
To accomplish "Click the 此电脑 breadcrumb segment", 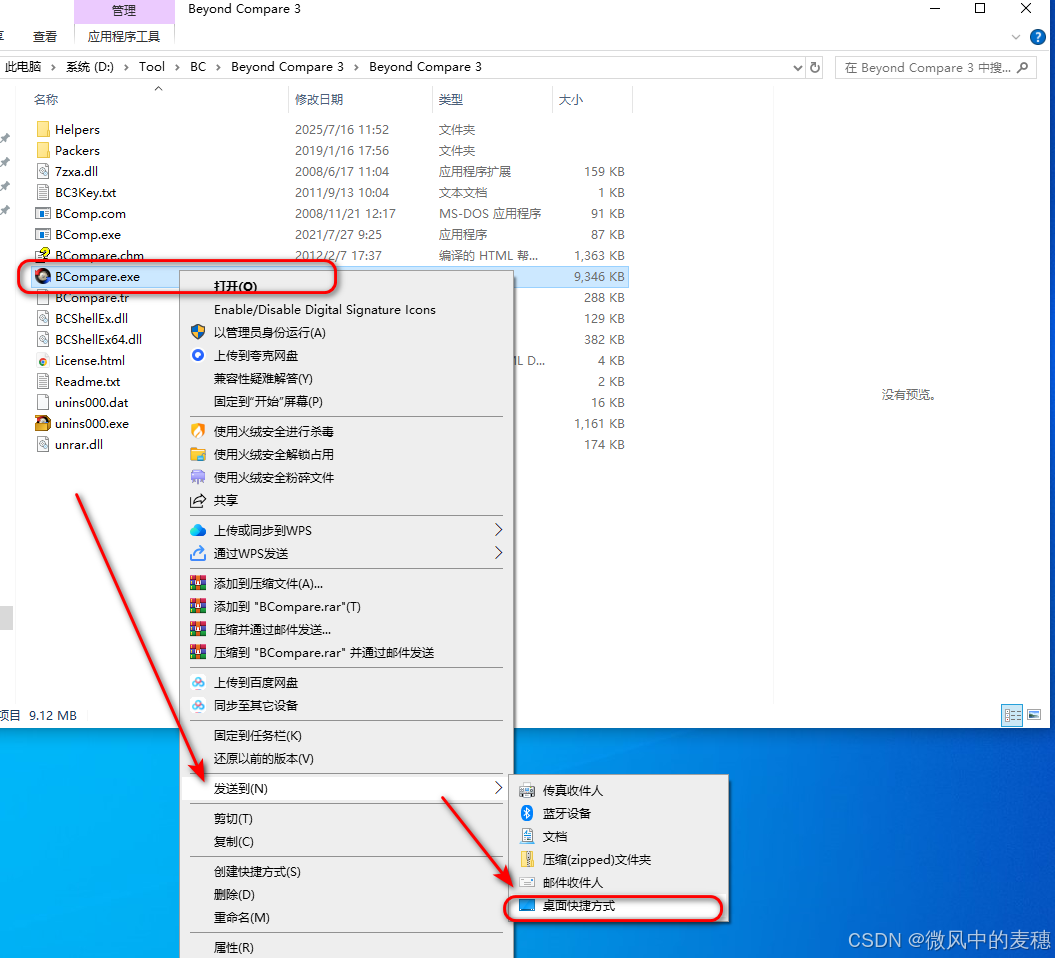I will click(x=23, y=67).
